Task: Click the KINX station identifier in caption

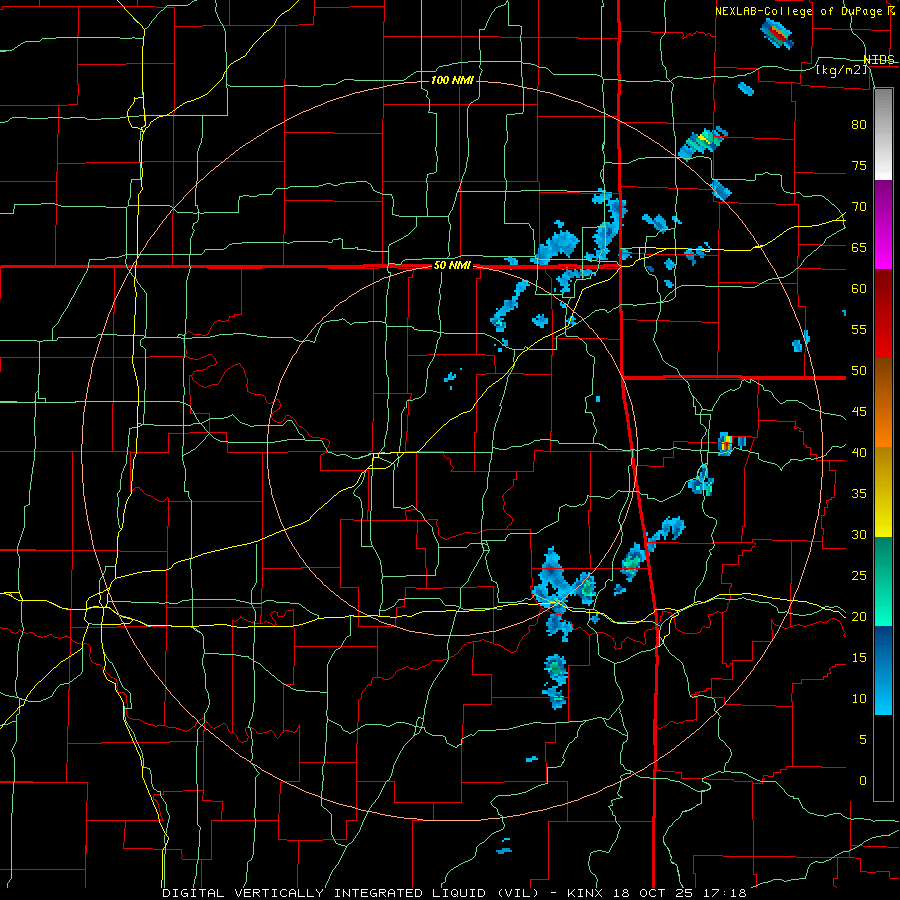Action: click(585, 893)
